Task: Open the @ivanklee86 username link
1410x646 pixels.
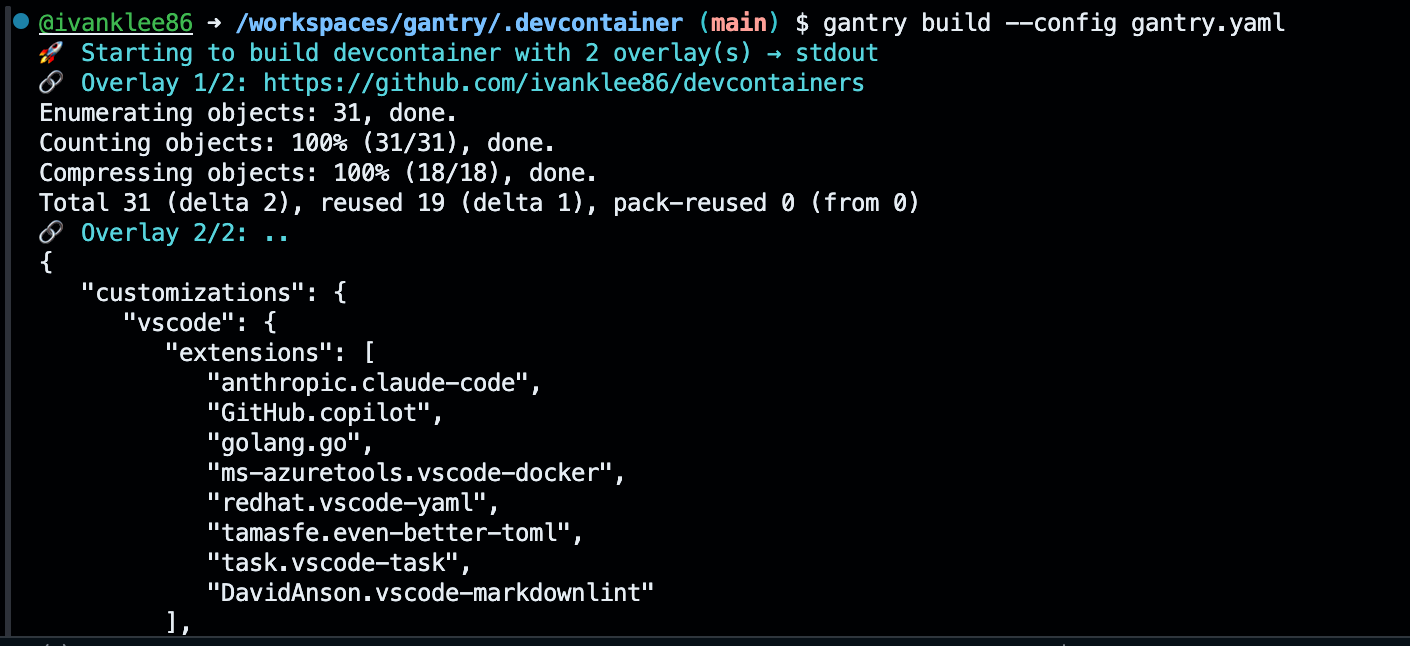Action: click(115, 23)
